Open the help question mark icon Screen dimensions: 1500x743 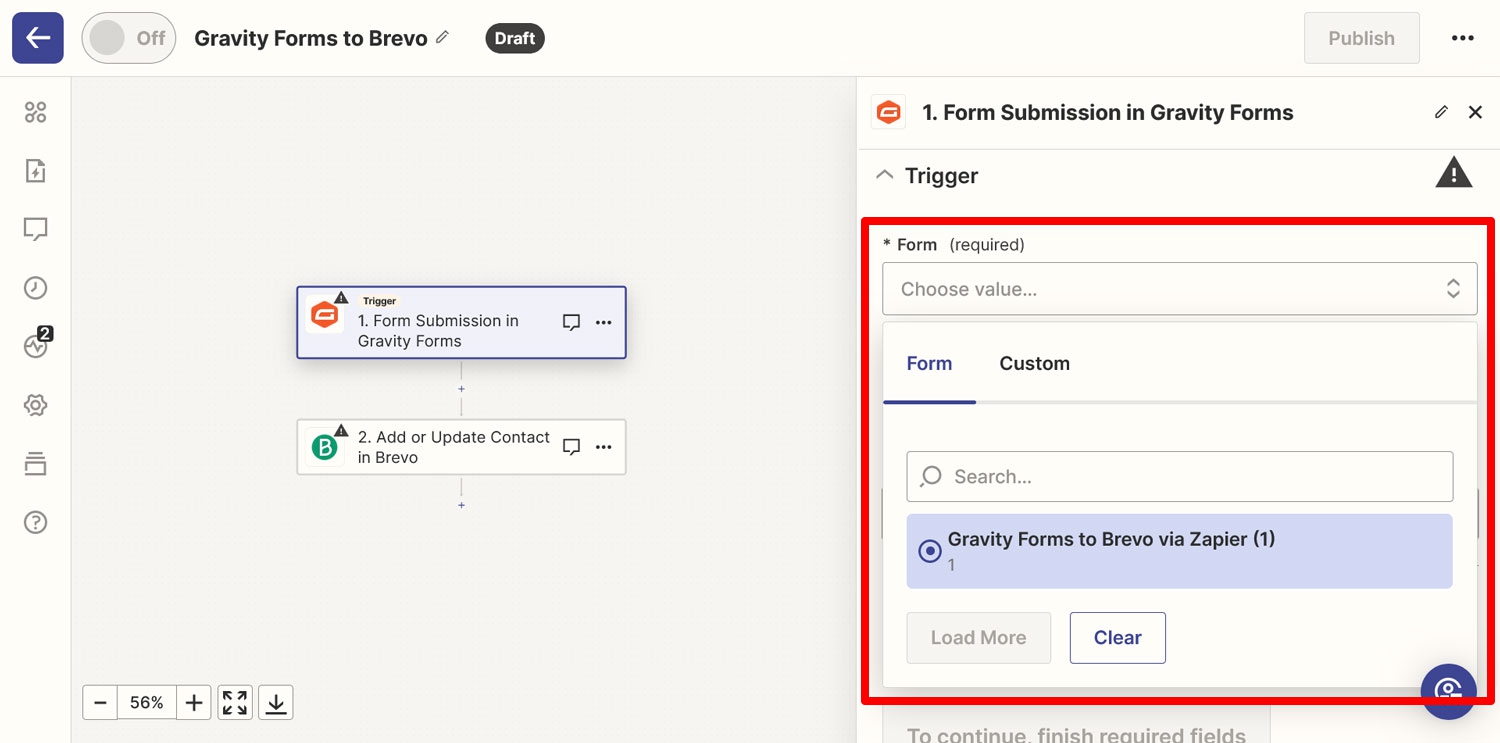pyautogui.click(x=35, y=522)
